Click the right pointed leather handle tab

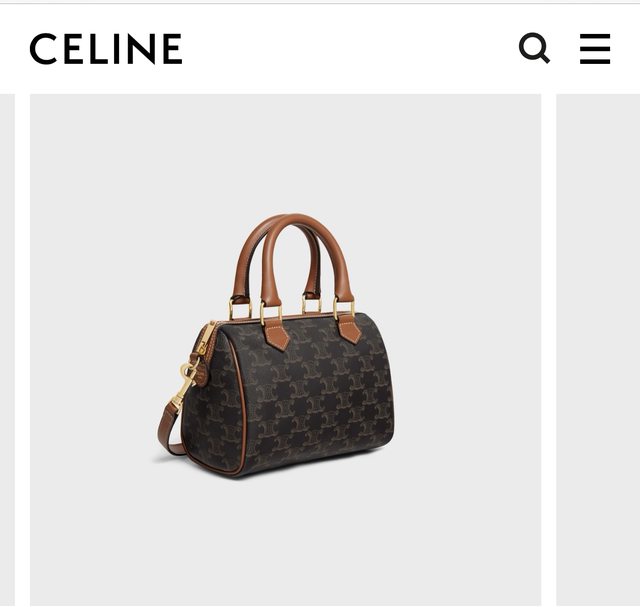349,329
